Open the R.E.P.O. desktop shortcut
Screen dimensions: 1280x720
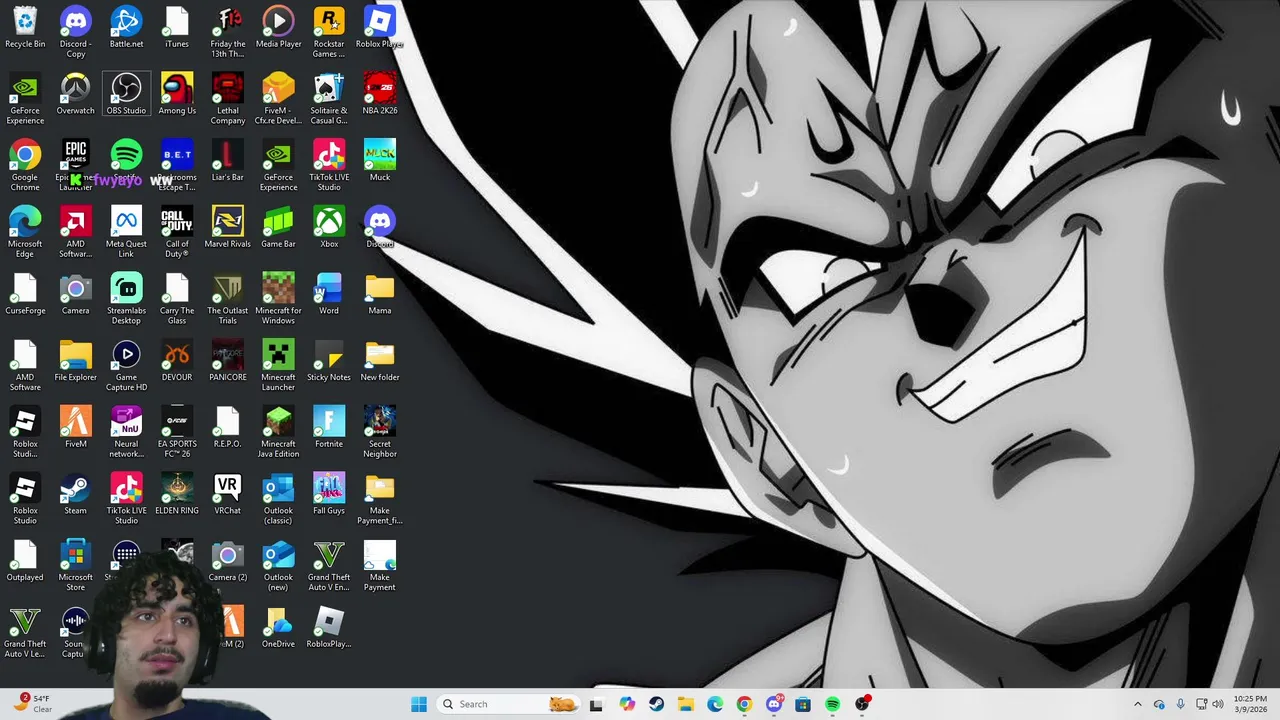click(x=228, y=429)
